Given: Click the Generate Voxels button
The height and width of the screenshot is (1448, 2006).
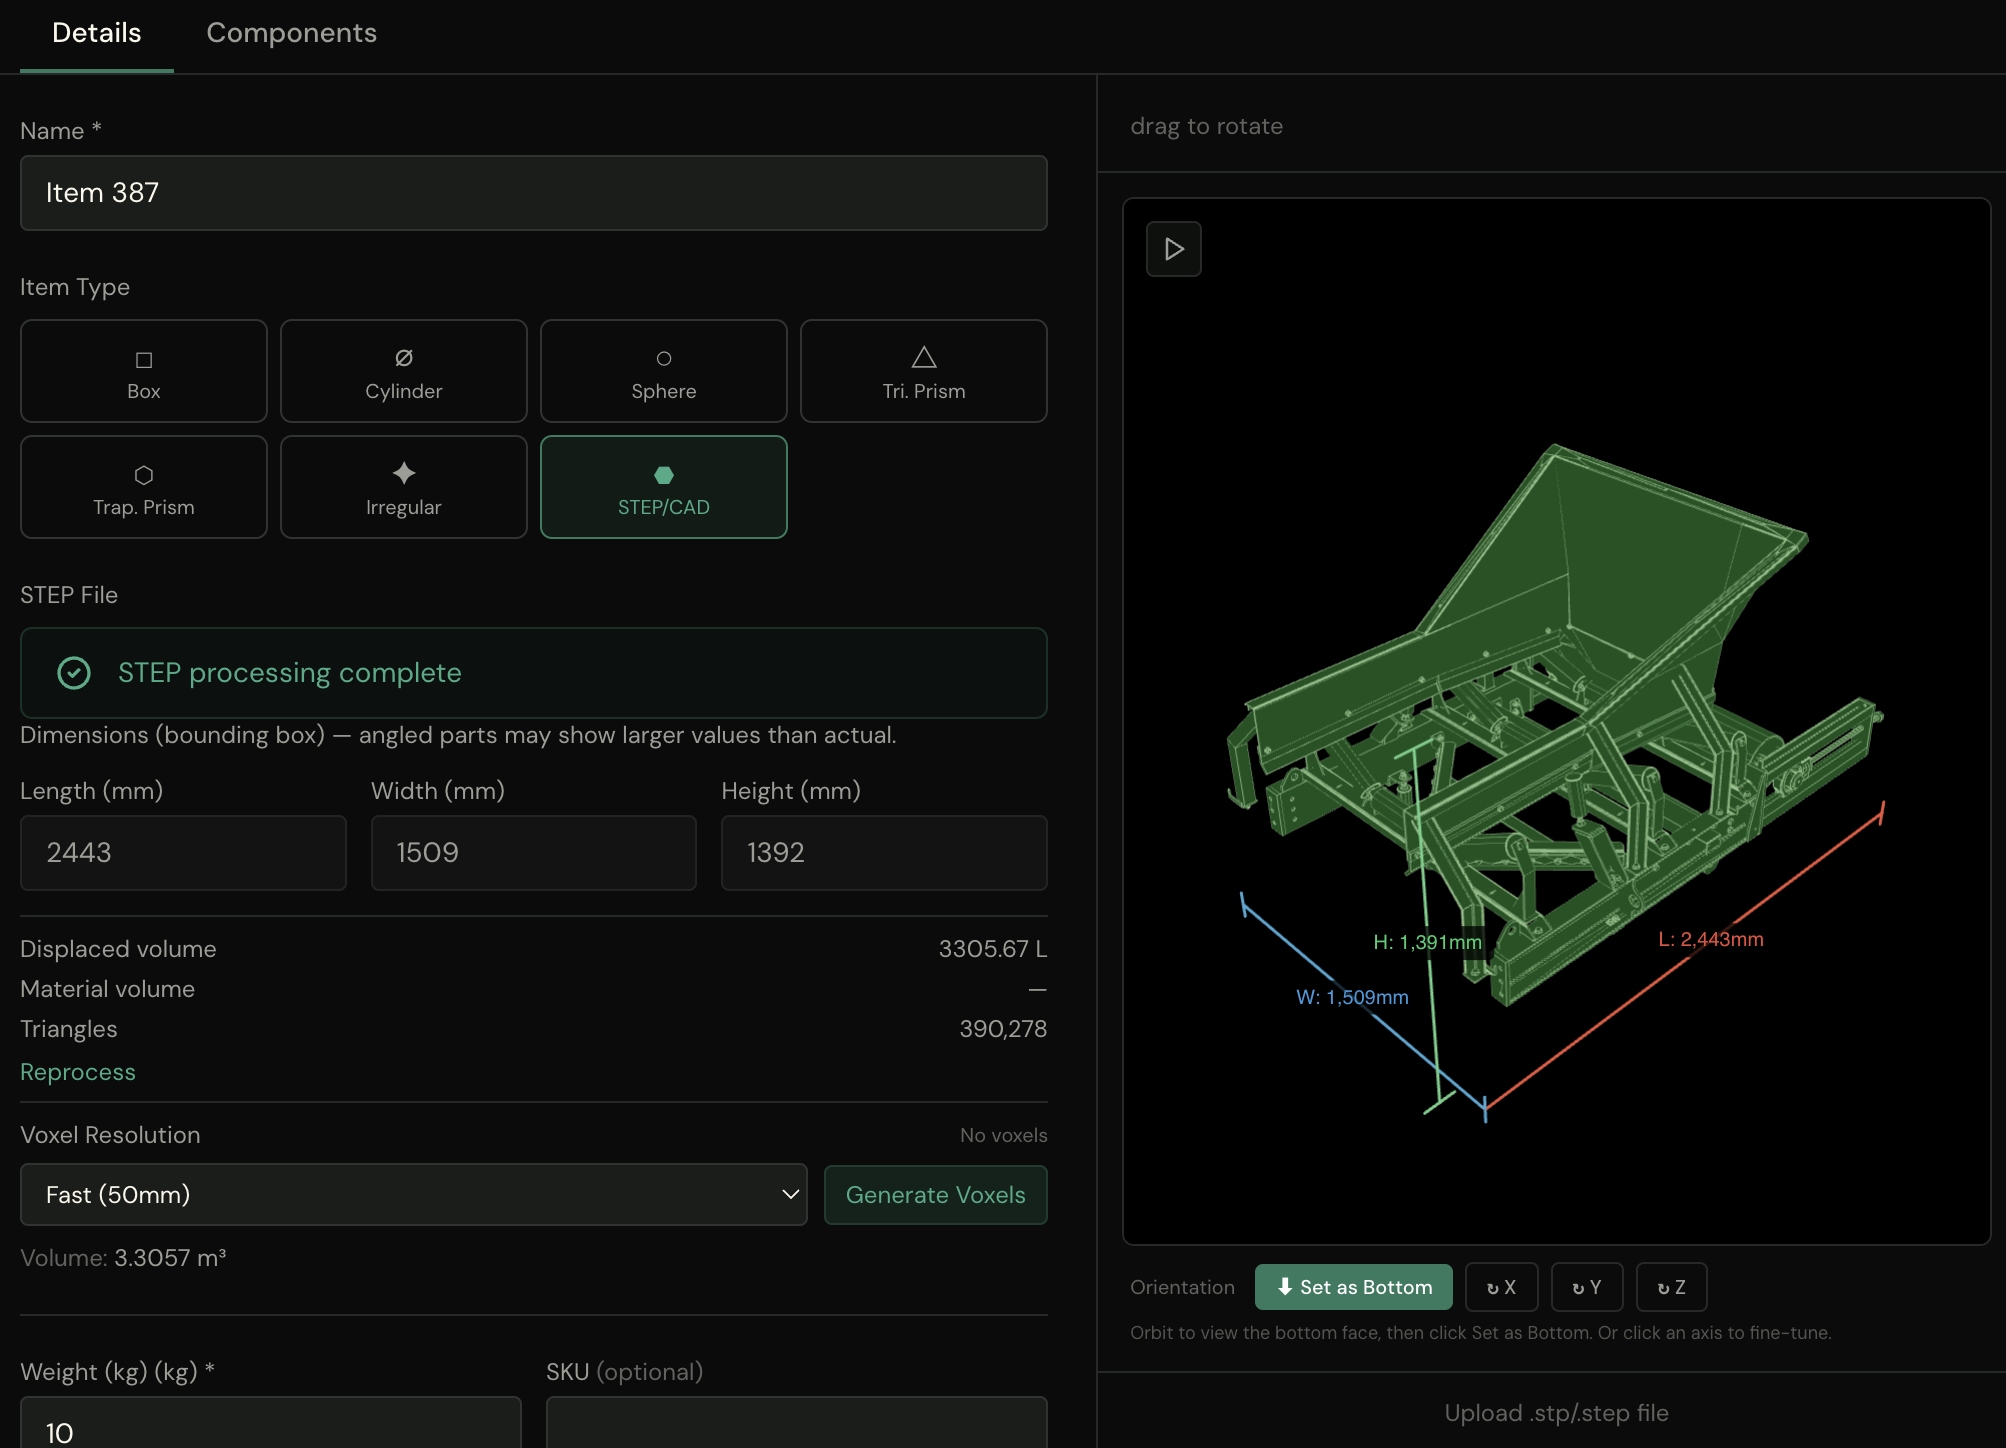Looking at the screenshot, I should coord(936,1195).
